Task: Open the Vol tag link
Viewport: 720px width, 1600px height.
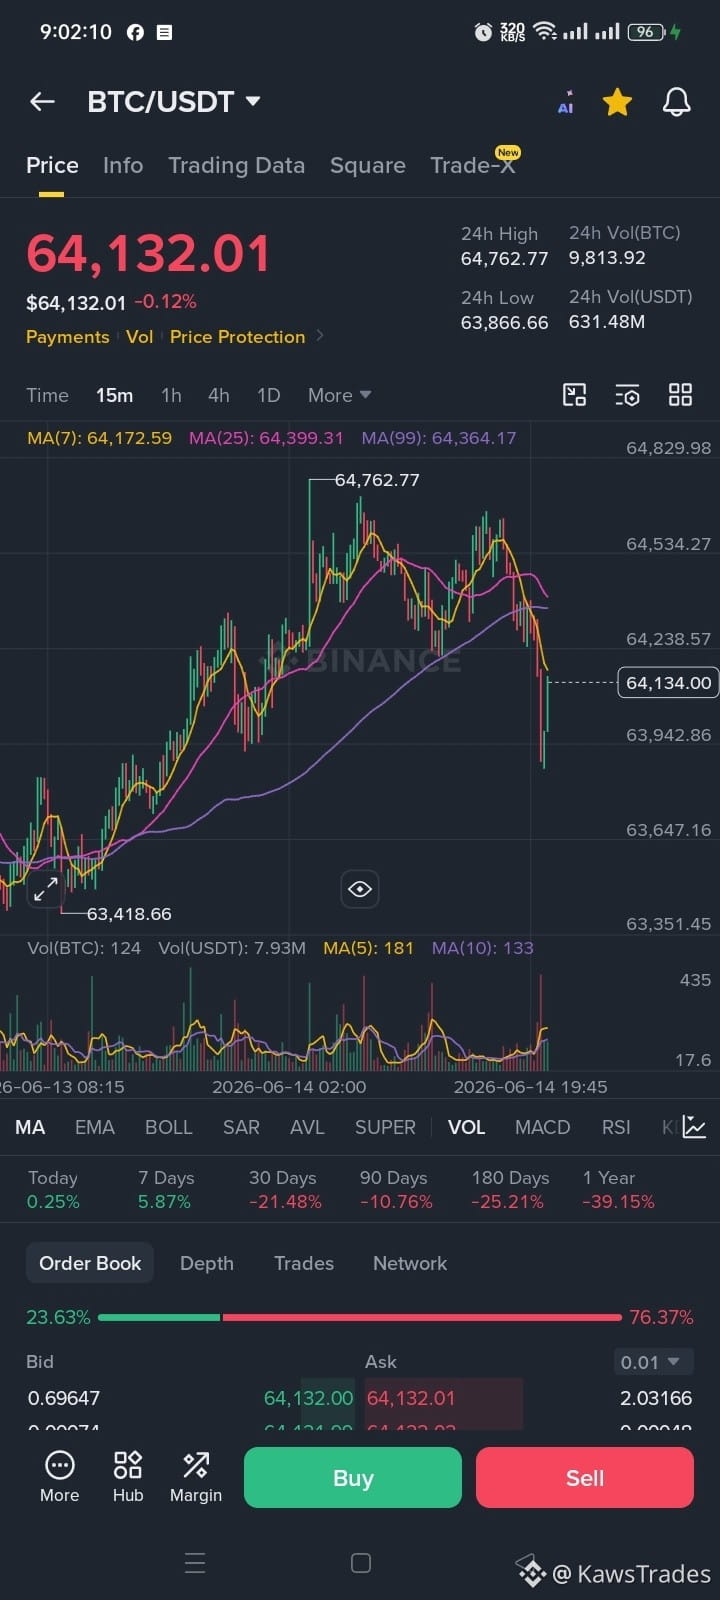Action: pos(140,337)
